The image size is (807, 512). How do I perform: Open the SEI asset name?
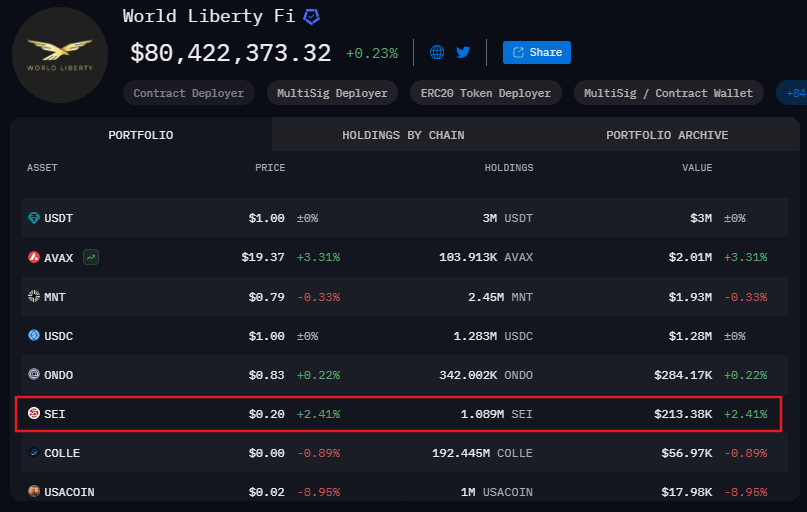pyautogui.click(x=55, y=414)
